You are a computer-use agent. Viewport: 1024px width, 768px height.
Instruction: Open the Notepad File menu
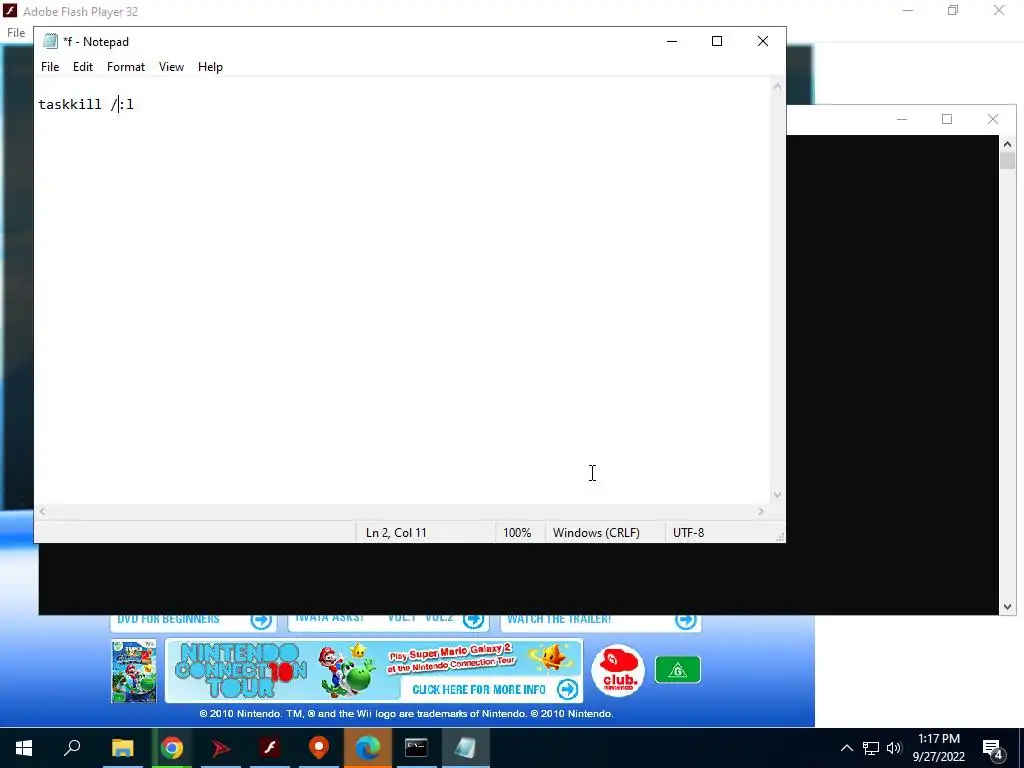[50, 67]
